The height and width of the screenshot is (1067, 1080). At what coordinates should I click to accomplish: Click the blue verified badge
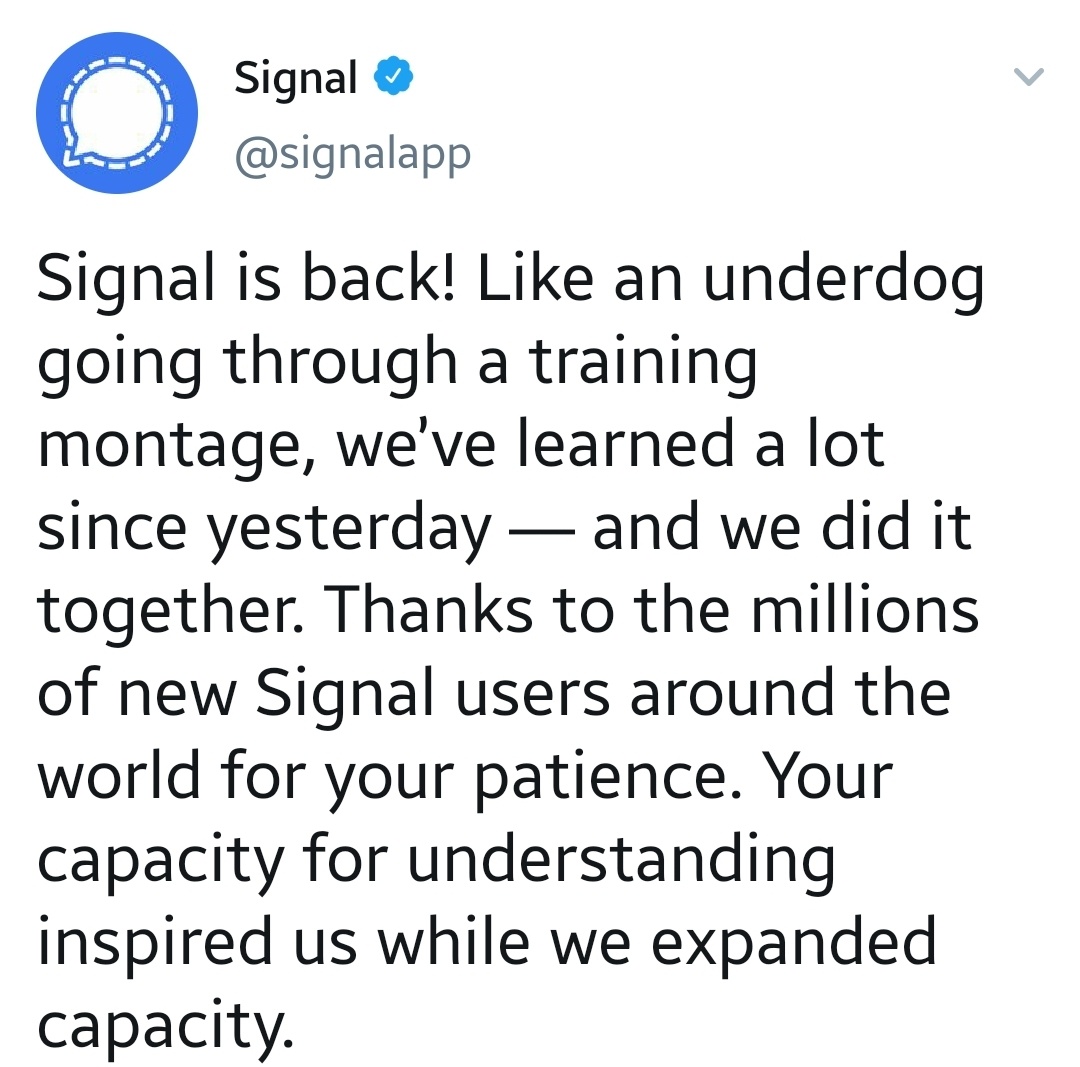tap(393, 76)
